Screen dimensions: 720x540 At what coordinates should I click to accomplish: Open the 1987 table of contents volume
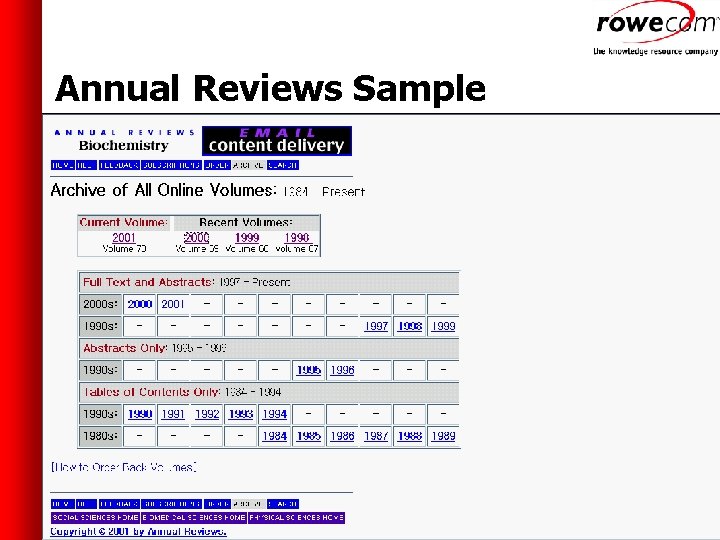[x=376, y=436]
